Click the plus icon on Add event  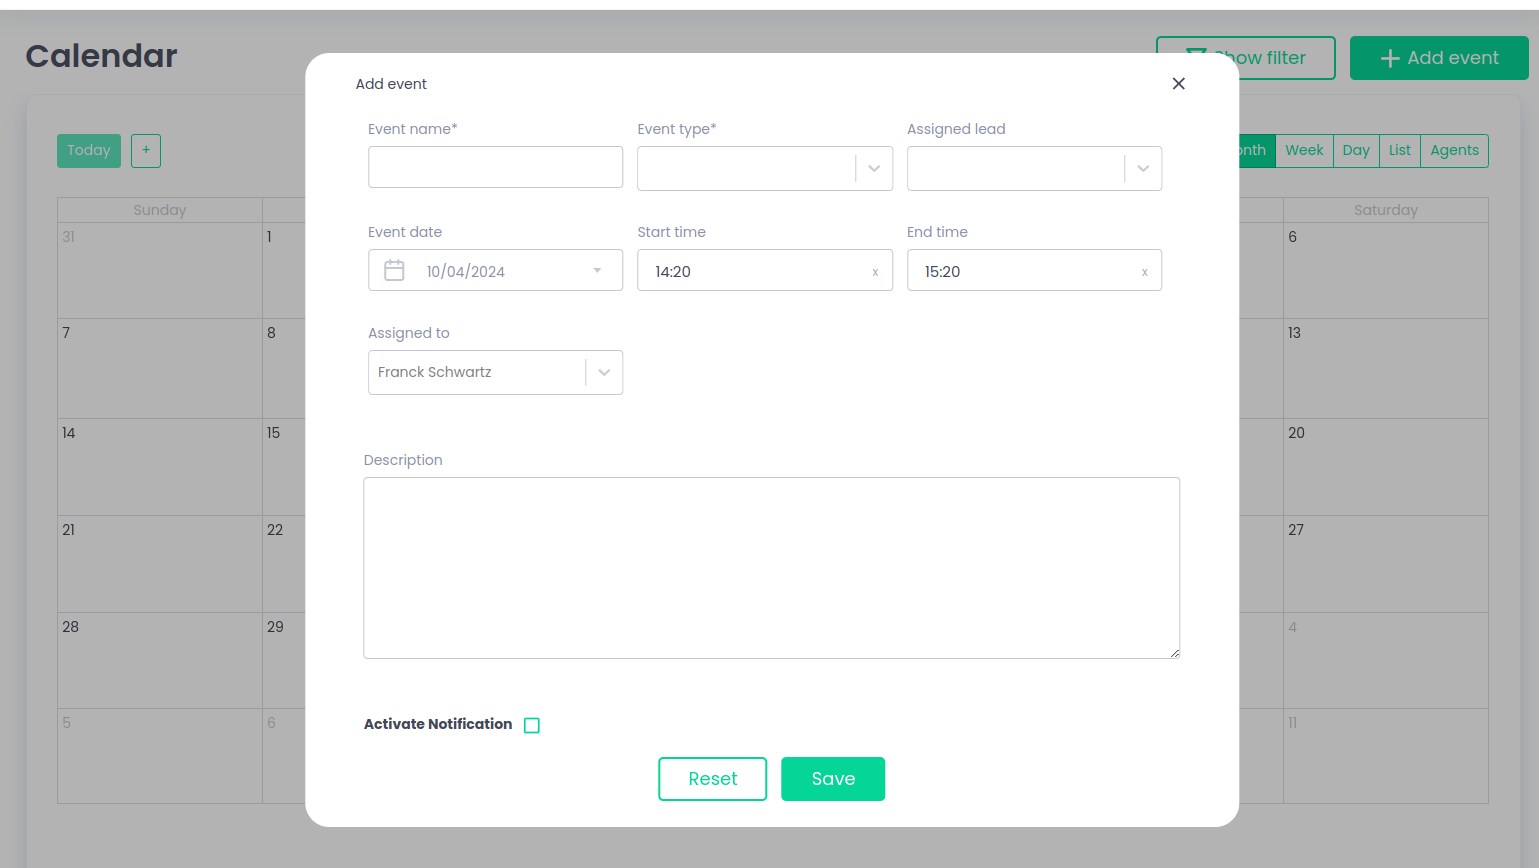1389,59
